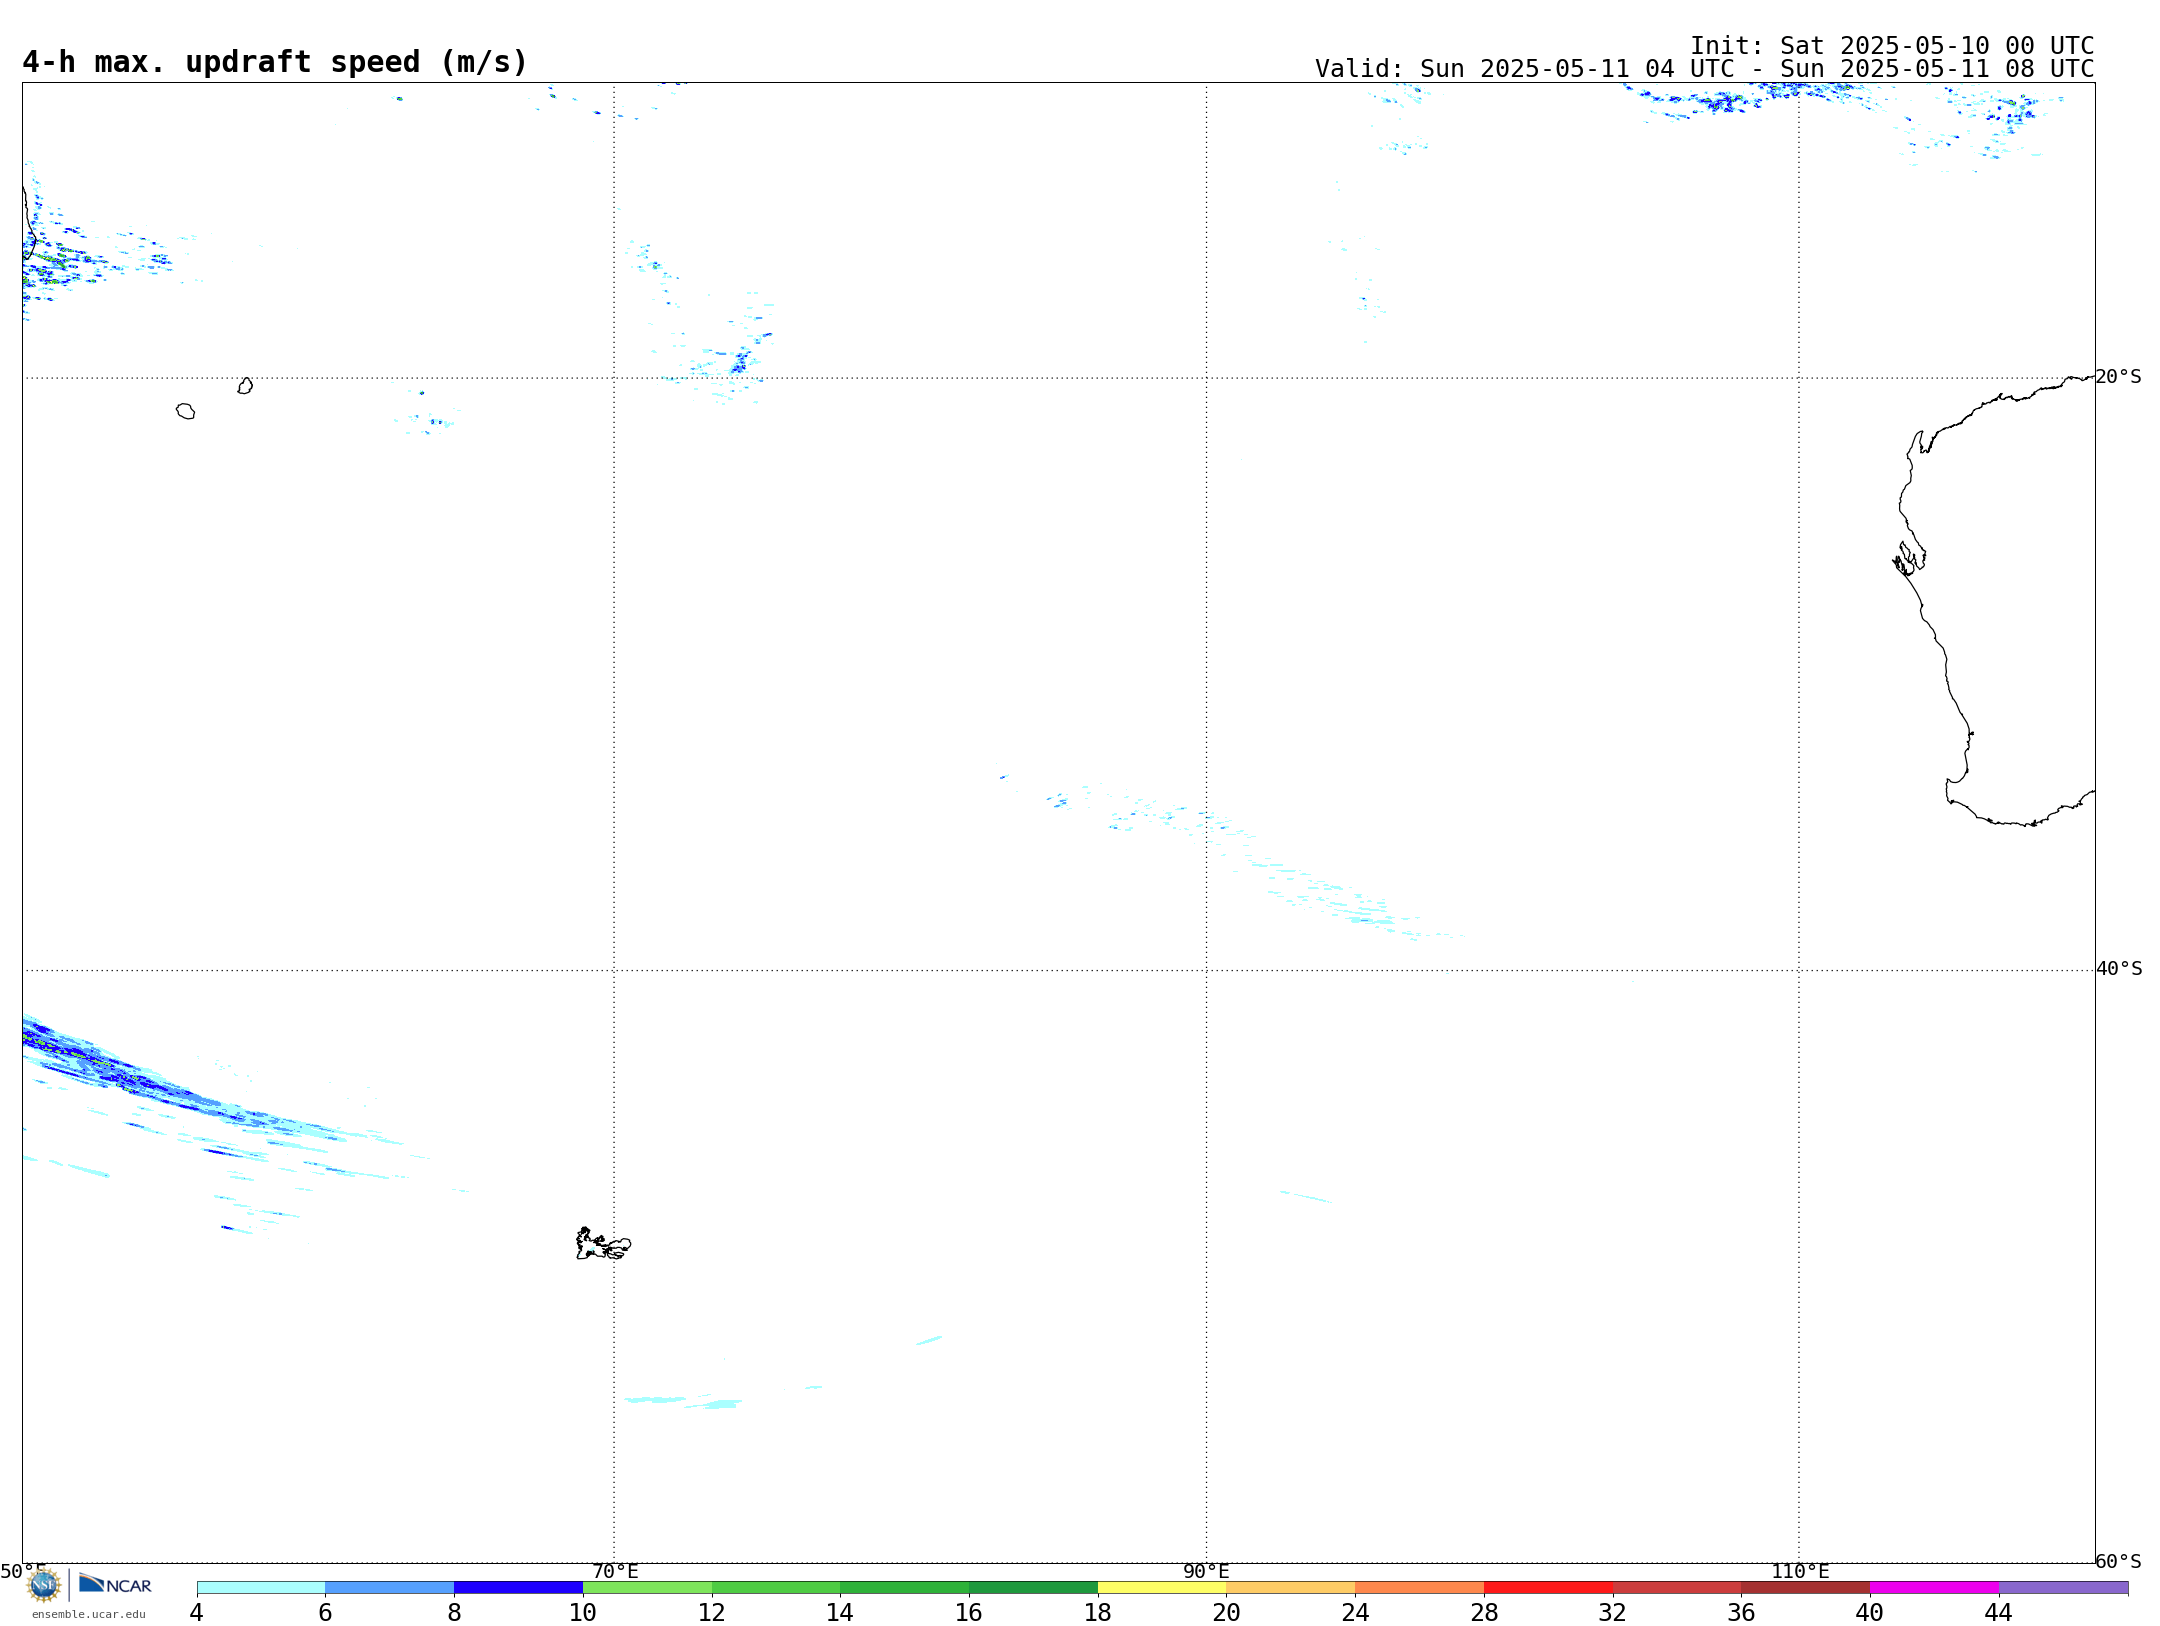Pick the light green 10-12 colorbar segment

(647, 1588)
